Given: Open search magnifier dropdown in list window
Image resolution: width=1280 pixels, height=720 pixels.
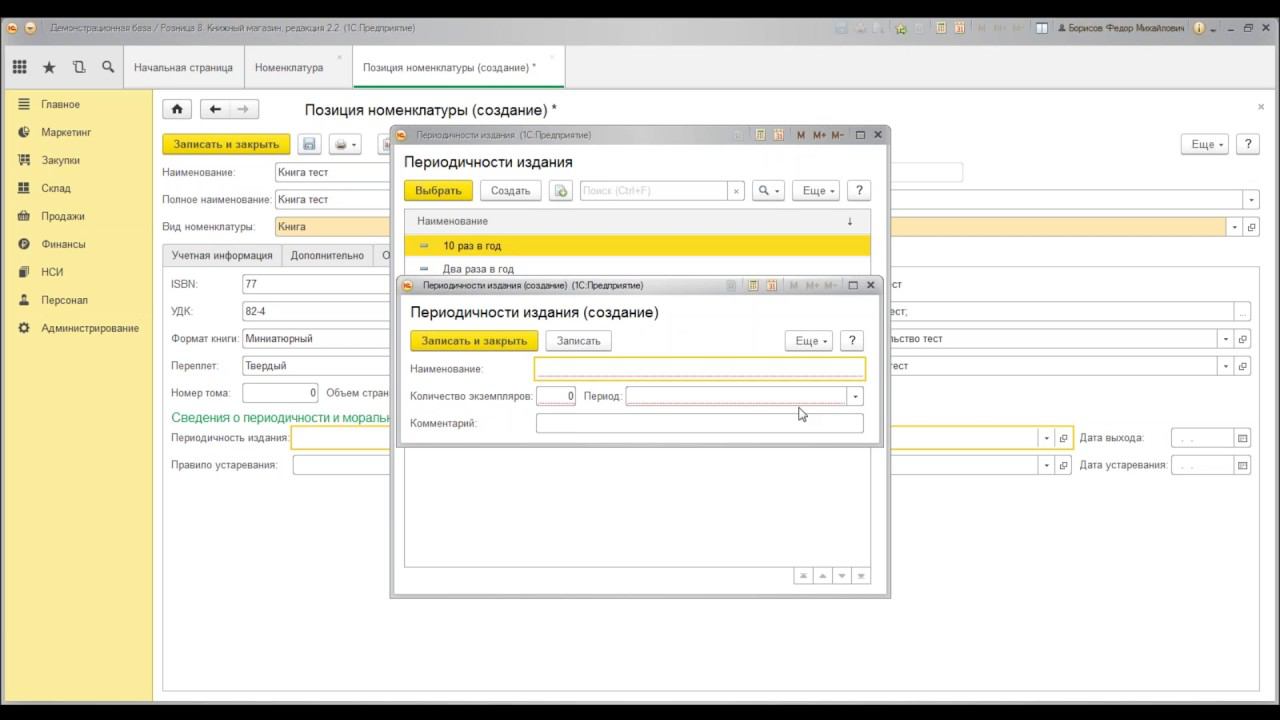Looking at the screenshot, I should [x=768, y=190].
